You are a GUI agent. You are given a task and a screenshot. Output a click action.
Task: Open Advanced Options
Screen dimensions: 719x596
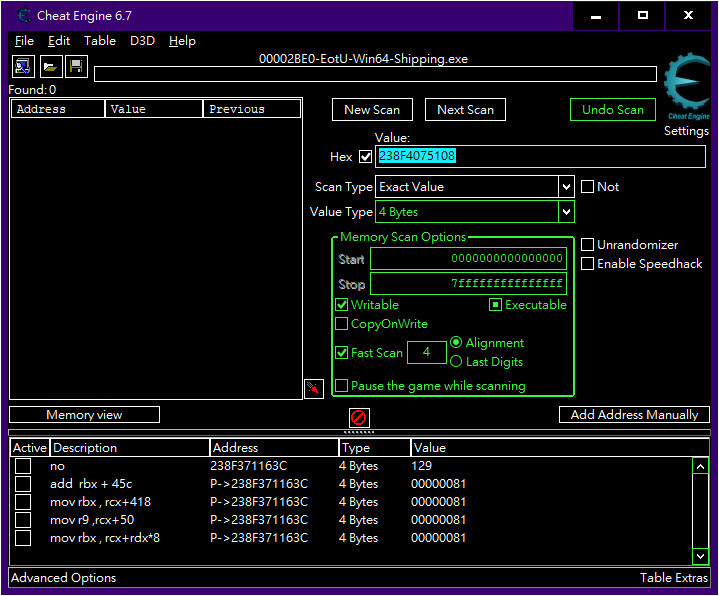(x=63, y=578)
